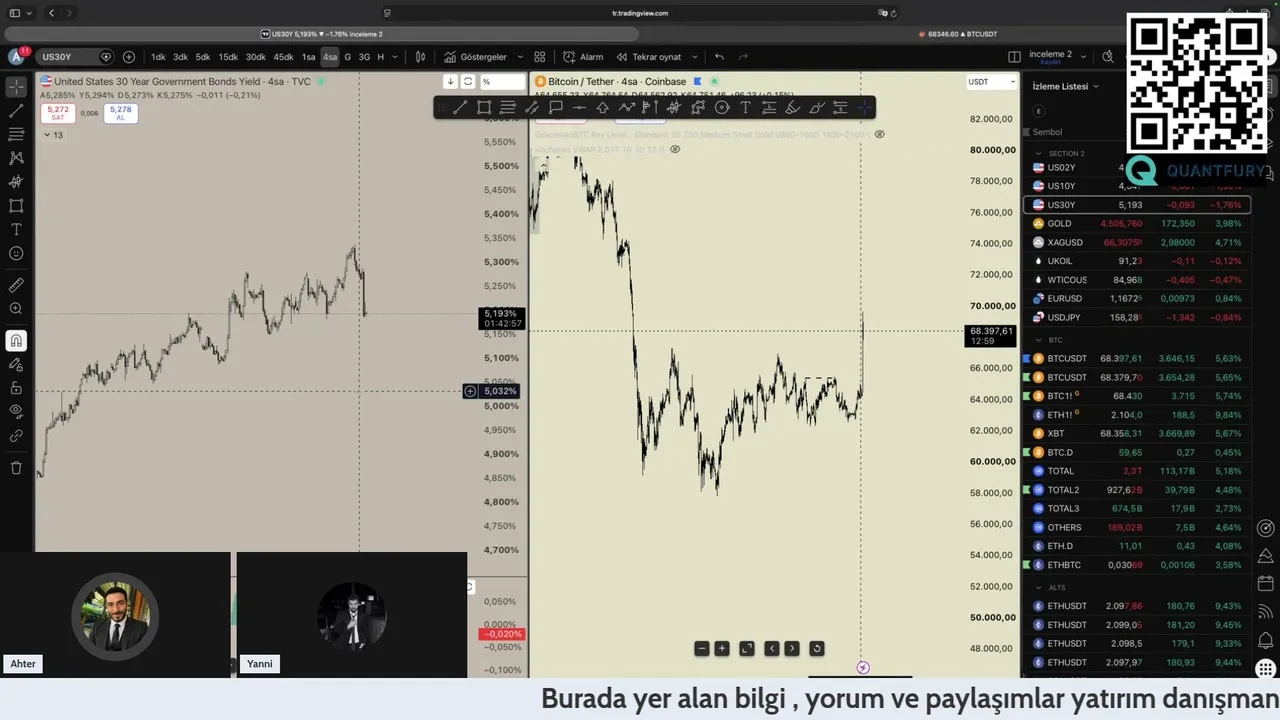Select the crosshair cursor tool in left sidebar
This screenshot has width=1280, height=720.
tap(16, 87)
